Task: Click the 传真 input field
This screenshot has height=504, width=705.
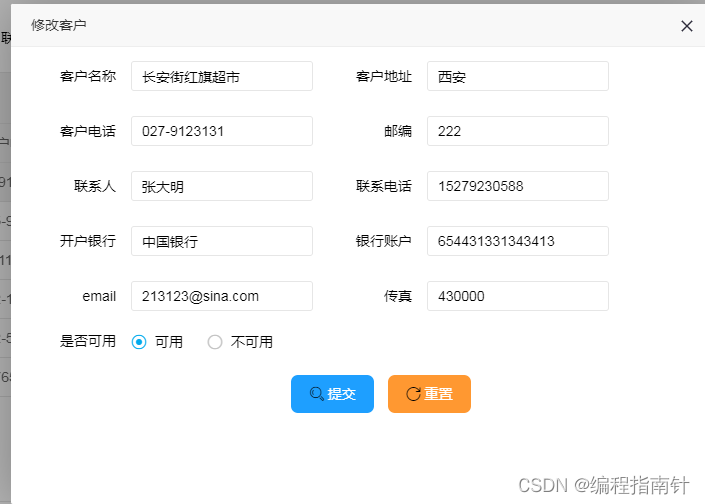Action: (517, 296)
